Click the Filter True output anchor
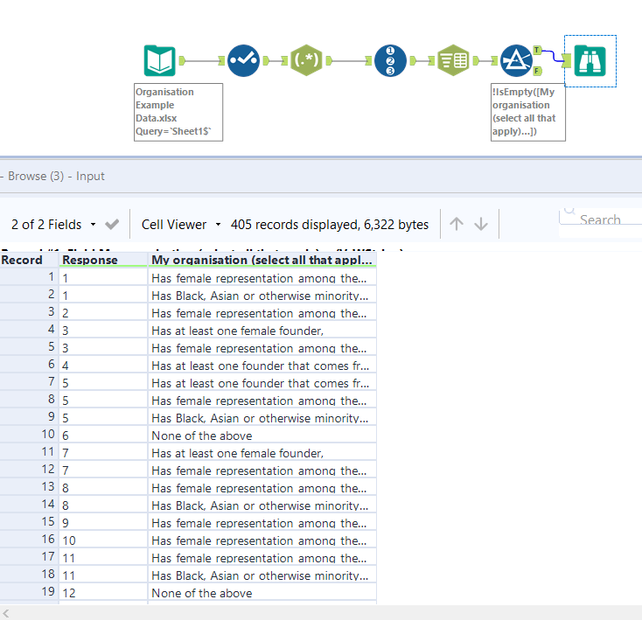642x620 pixels. point(538,49)
